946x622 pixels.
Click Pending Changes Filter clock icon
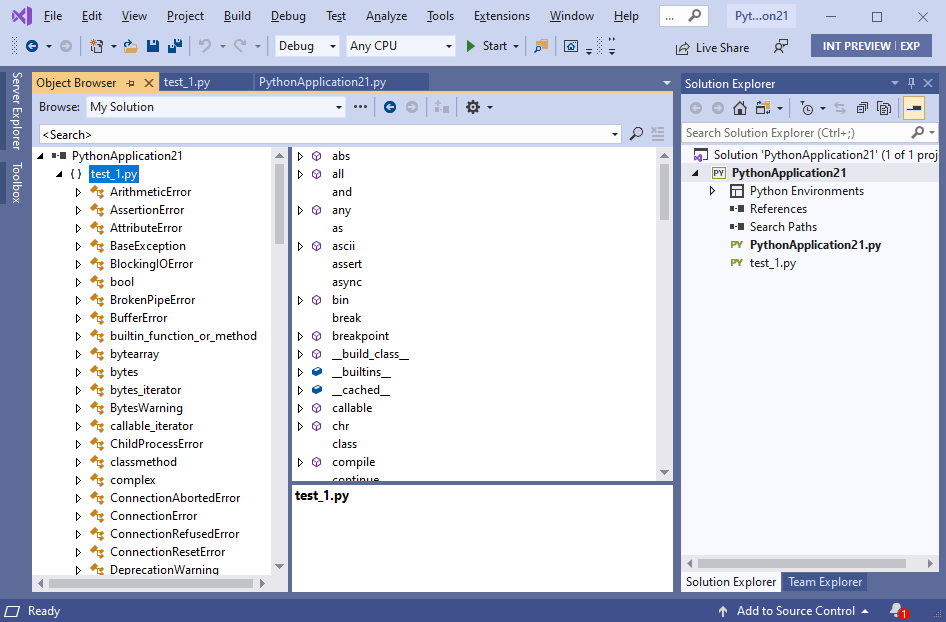coord(807,108)
